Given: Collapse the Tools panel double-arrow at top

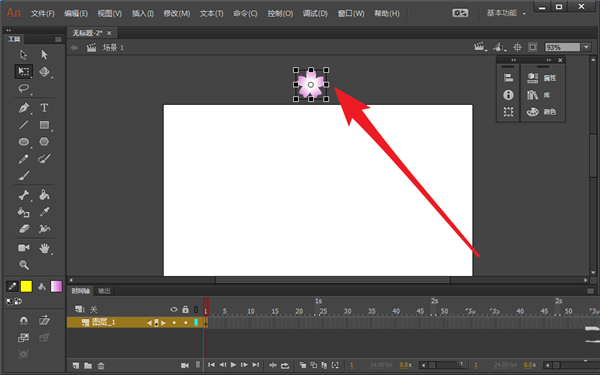Looking at the screenshot, I should tap(8, 30).
